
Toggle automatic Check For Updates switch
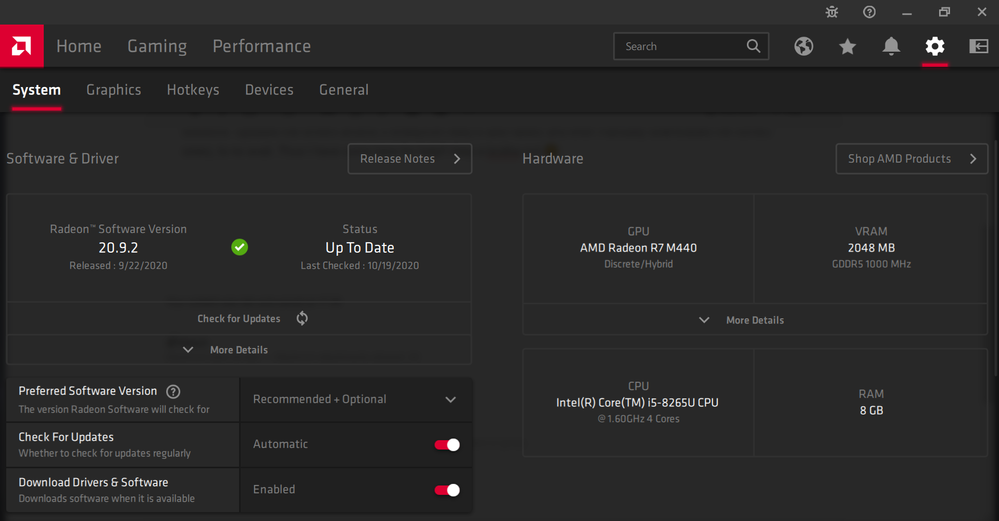[447, 445]
